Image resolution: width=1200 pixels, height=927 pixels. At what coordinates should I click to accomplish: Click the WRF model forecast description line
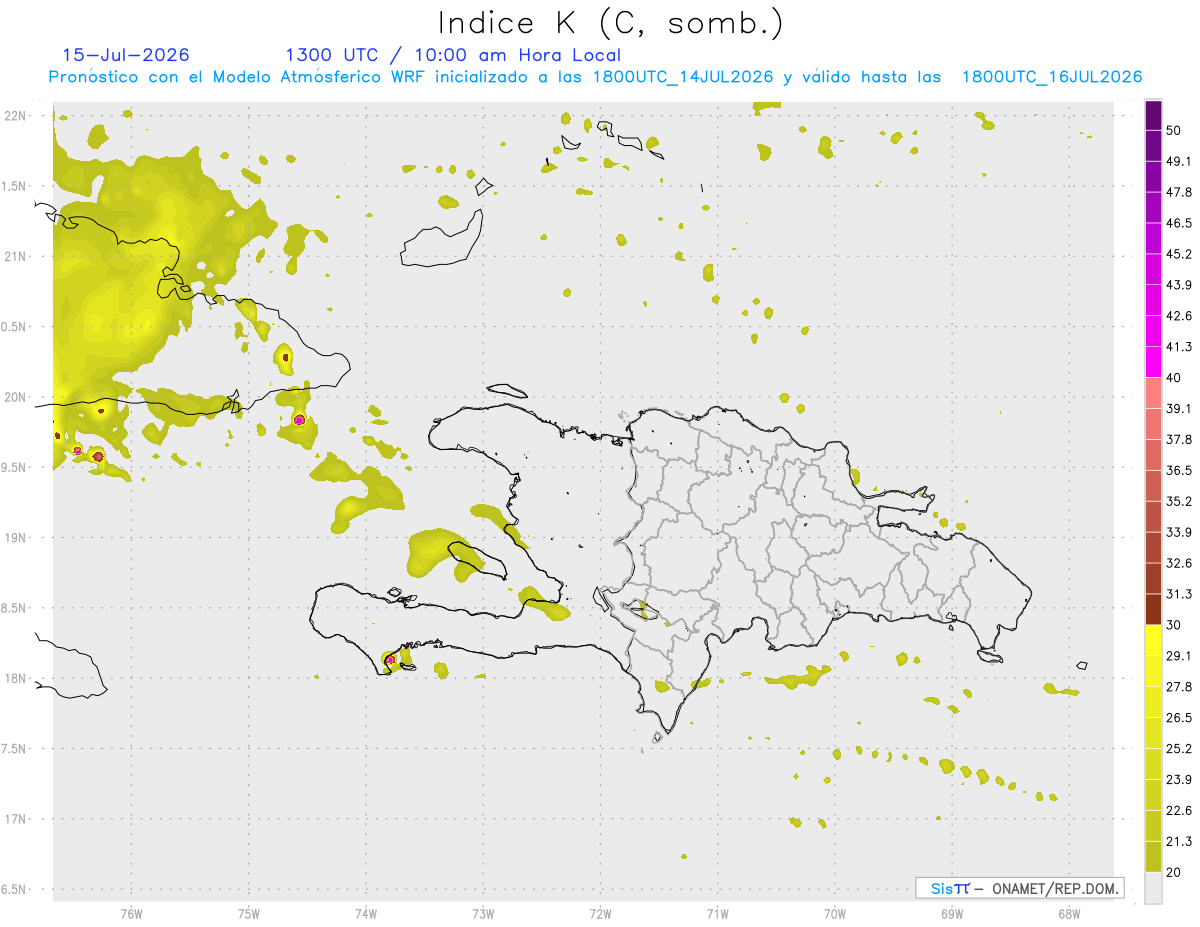pos(596,77)
